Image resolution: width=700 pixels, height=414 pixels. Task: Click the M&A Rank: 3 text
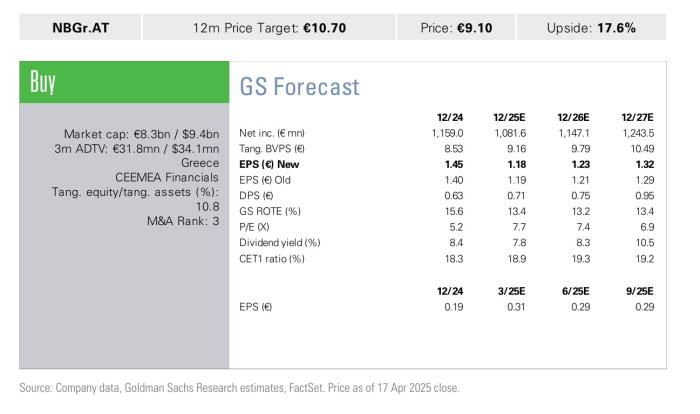(183, 221)
